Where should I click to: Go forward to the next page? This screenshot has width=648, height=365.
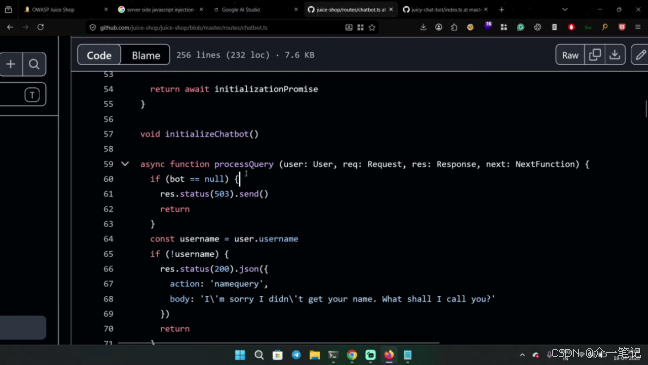click(25, 27)
